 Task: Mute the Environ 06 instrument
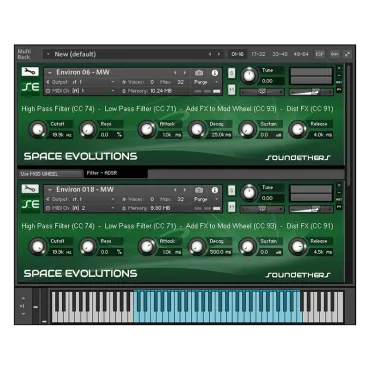[231, 89]
